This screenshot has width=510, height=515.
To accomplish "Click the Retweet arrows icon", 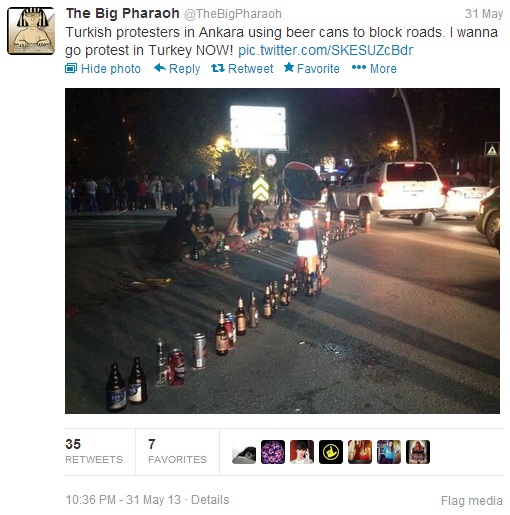I will click(218, 68).
